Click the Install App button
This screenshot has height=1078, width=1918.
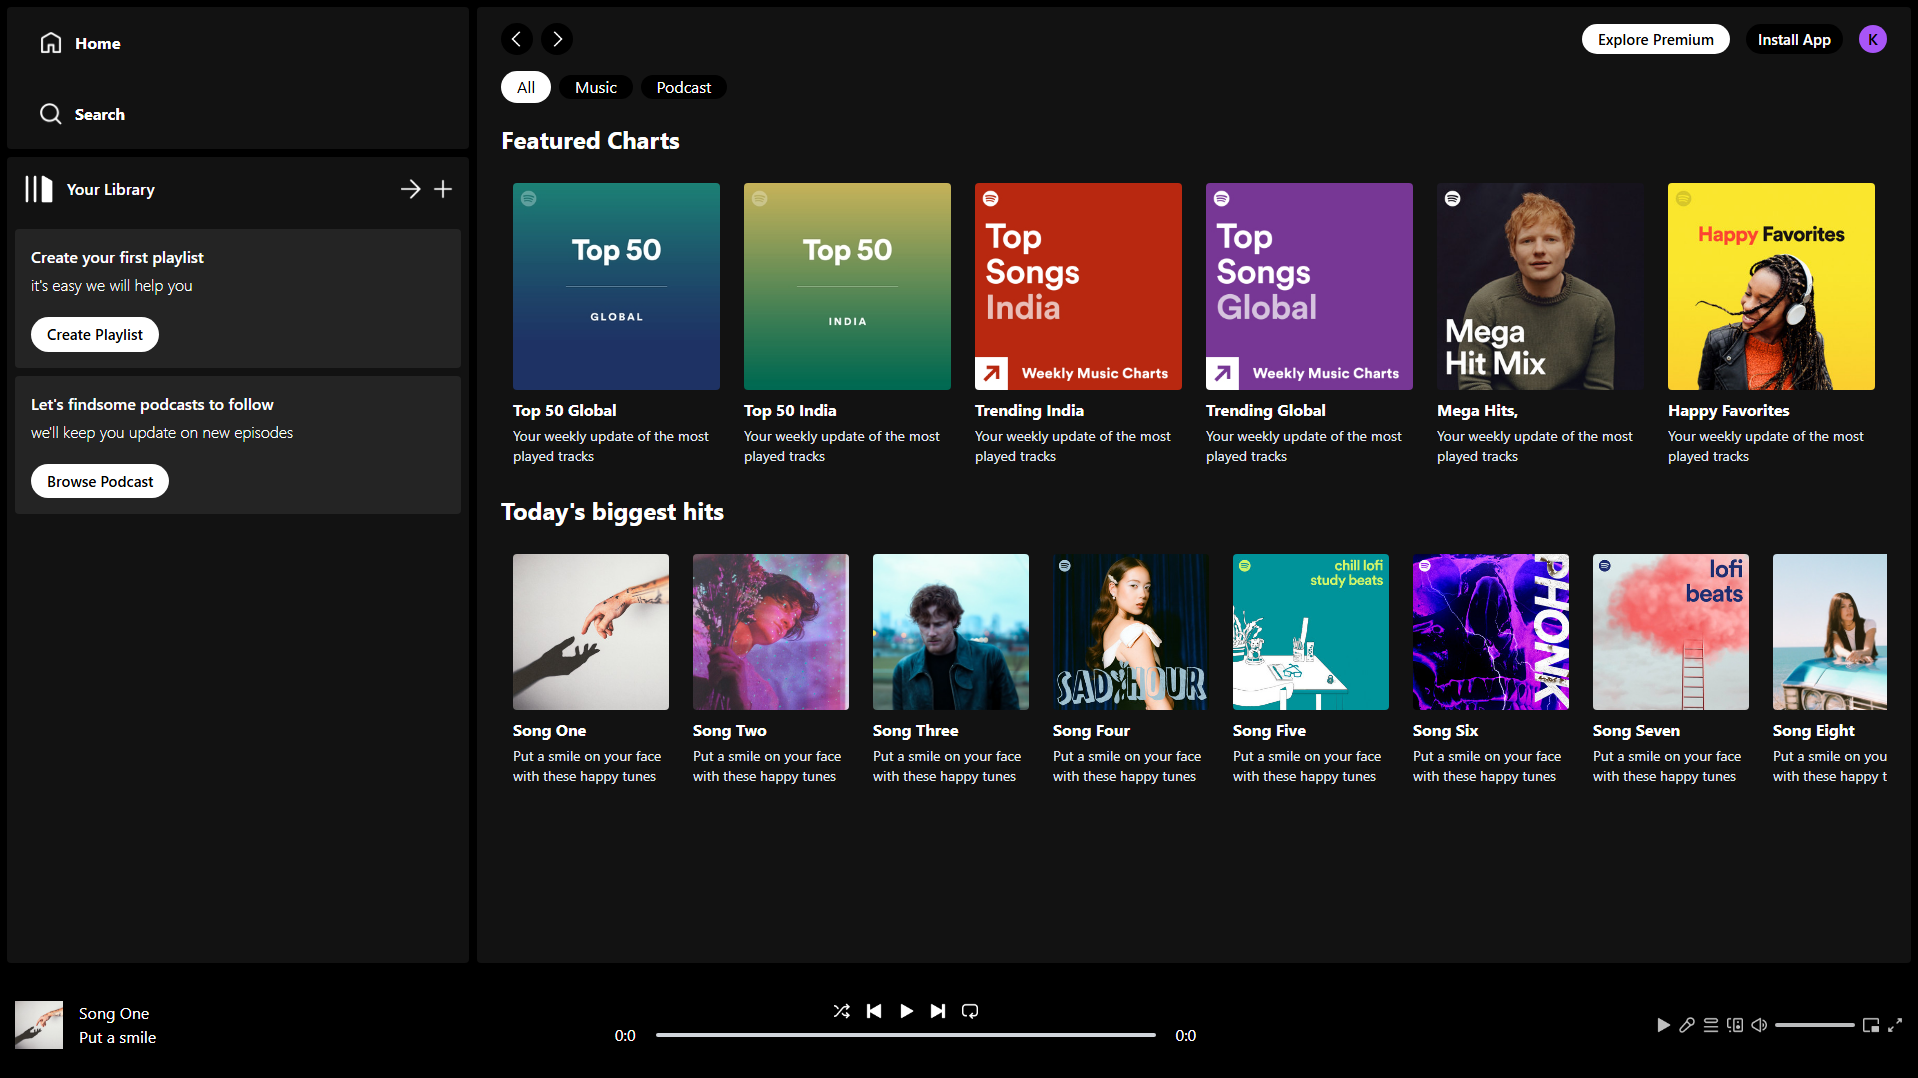(x=1794, y=39)
